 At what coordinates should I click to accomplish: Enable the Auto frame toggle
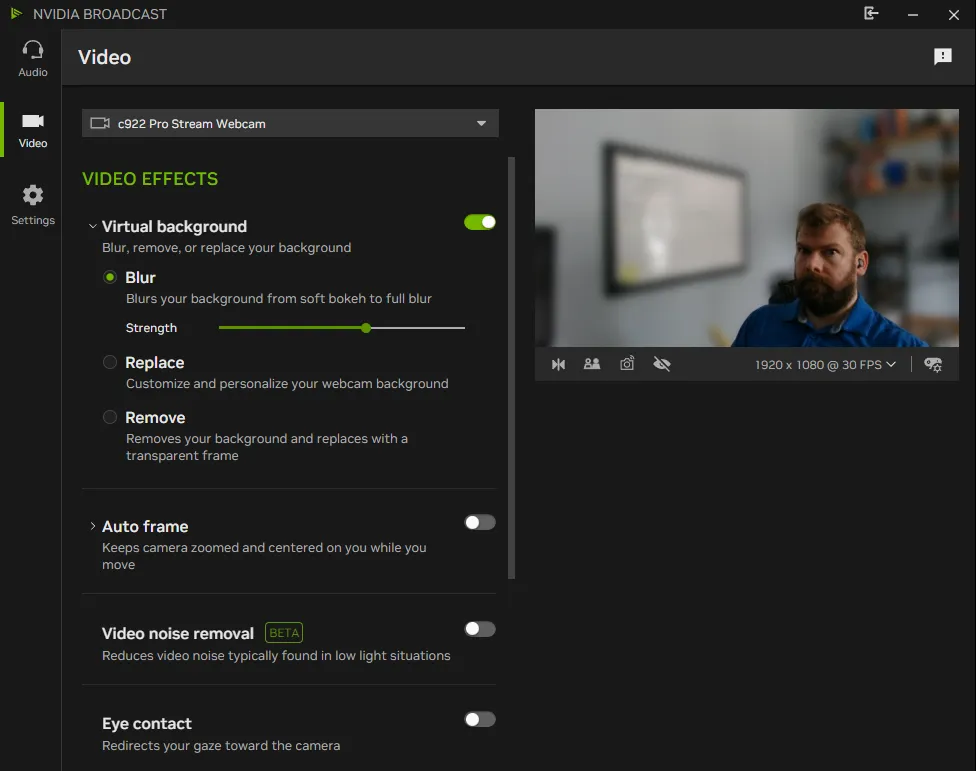(x=480, y=522)
